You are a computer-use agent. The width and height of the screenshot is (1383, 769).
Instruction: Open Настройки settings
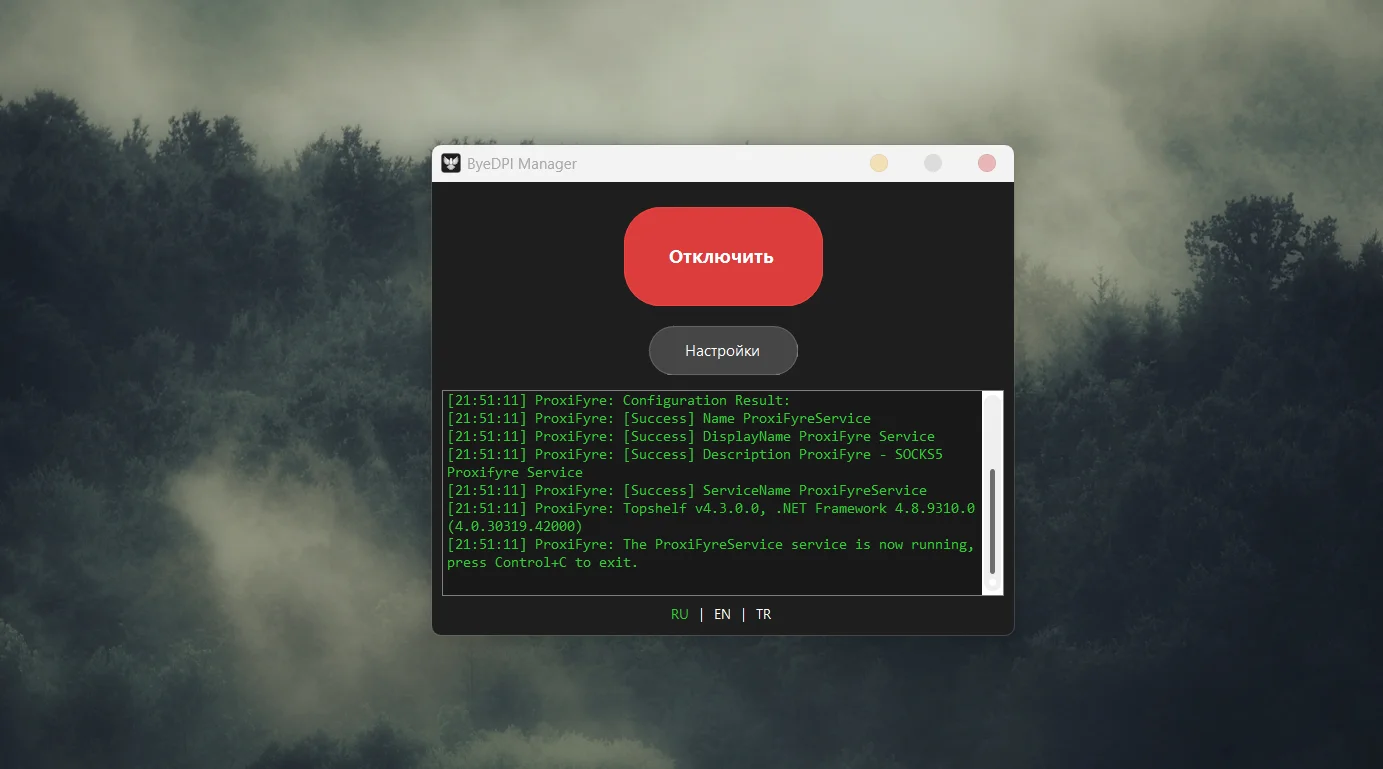(722, 351)
